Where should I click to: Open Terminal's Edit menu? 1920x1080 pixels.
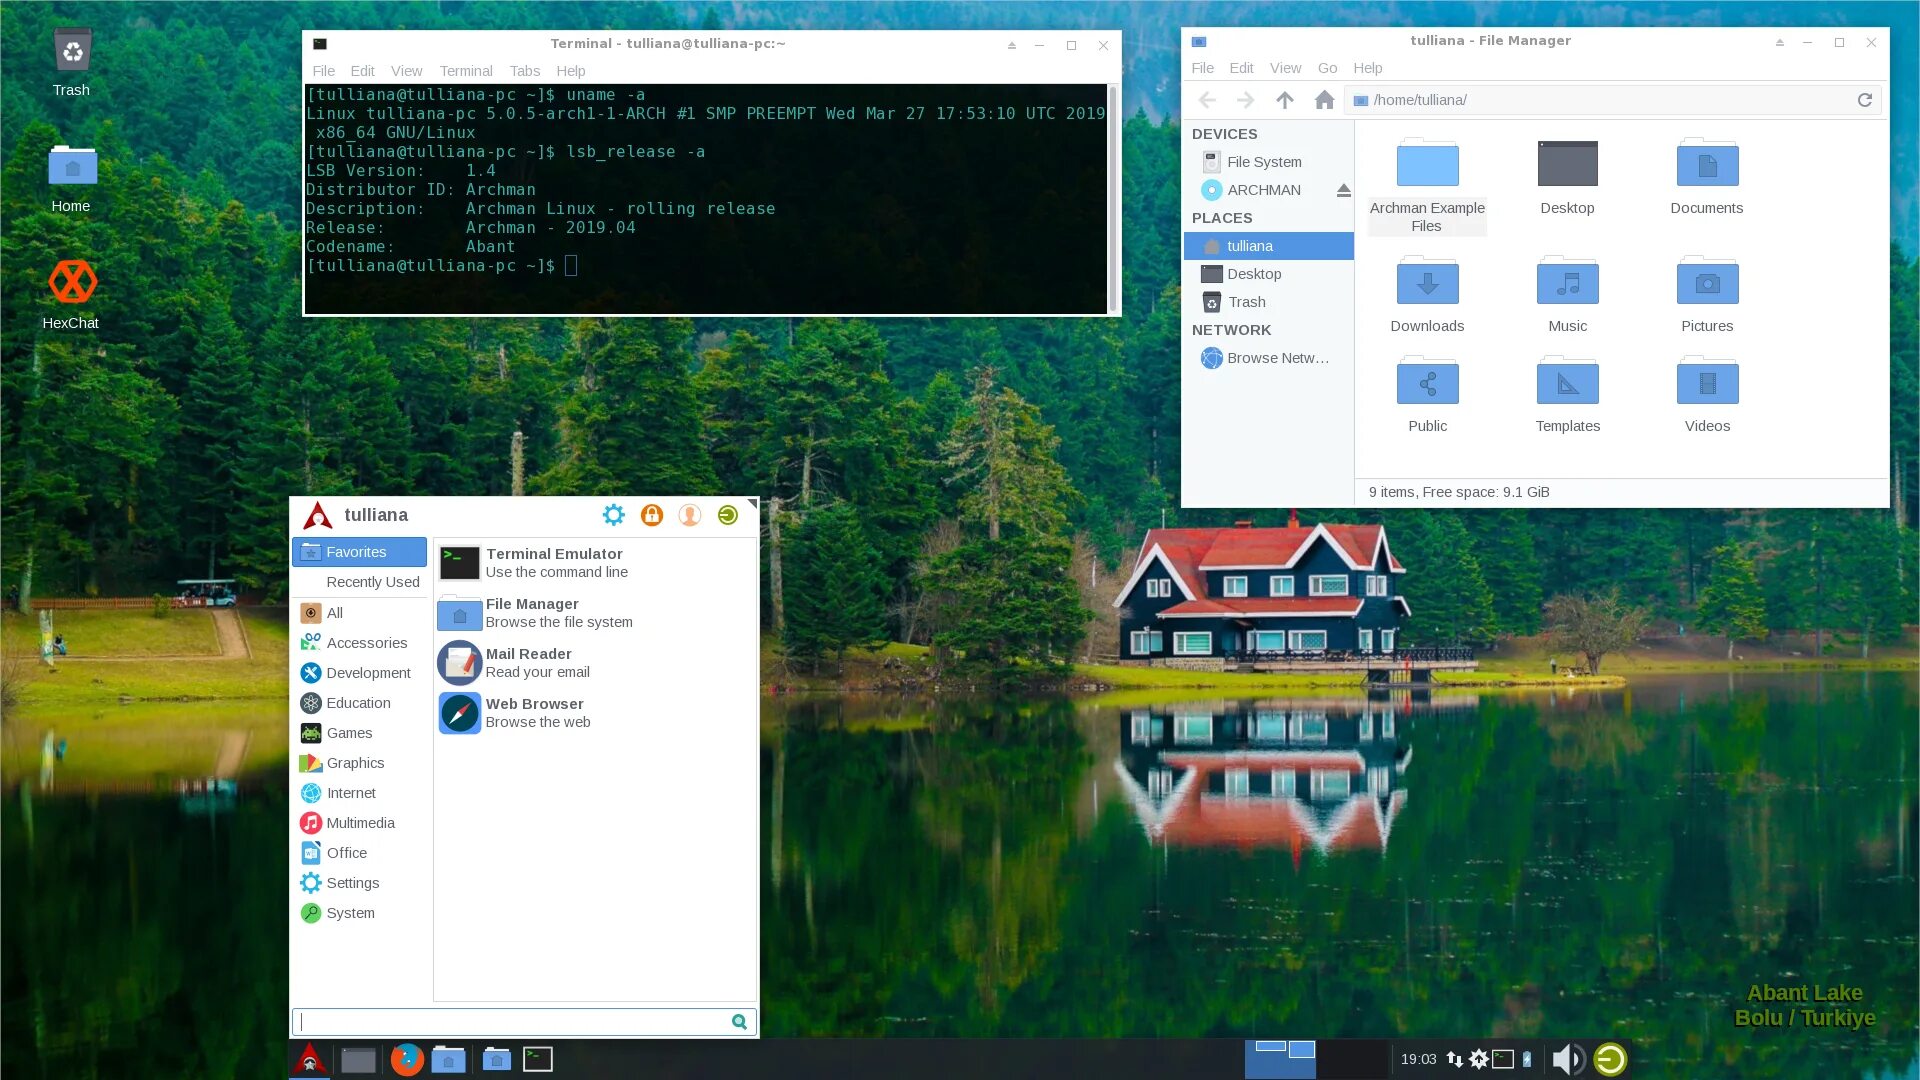(362, 71)
